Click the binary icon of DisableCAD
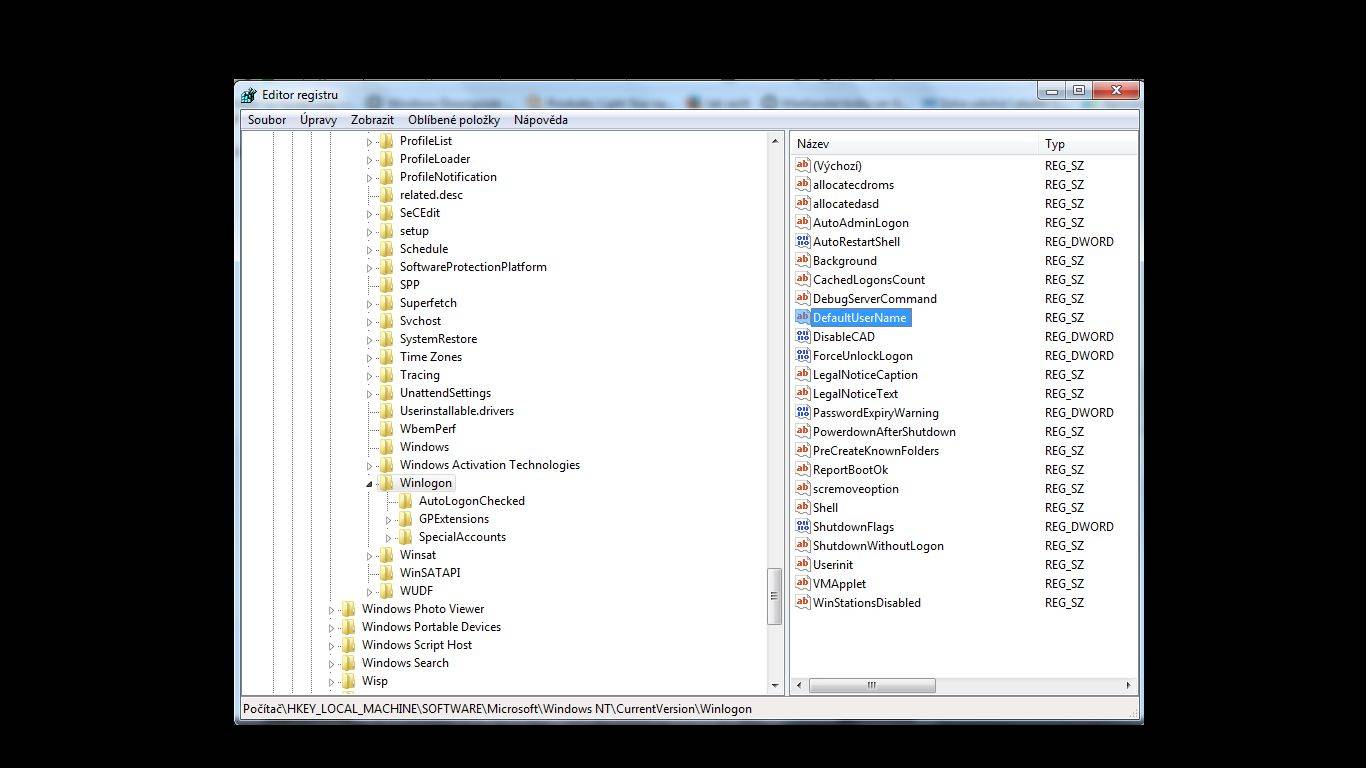1366x768 pixels. pyautogui.click(x=802, y=337)
